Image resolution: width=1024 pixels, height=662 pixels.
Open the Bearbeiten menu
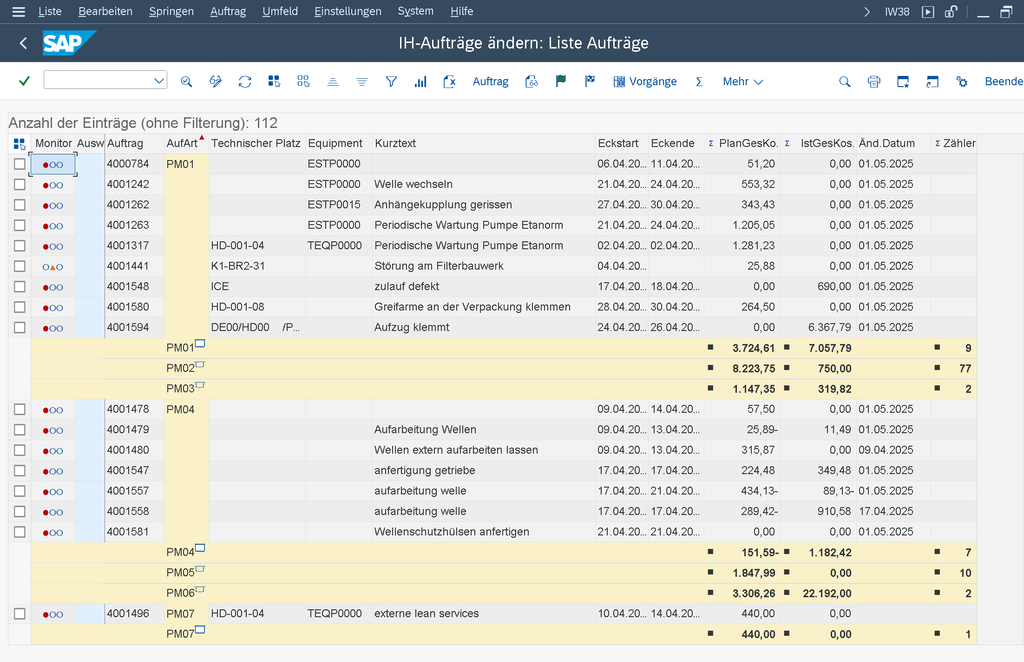(105, 11)
